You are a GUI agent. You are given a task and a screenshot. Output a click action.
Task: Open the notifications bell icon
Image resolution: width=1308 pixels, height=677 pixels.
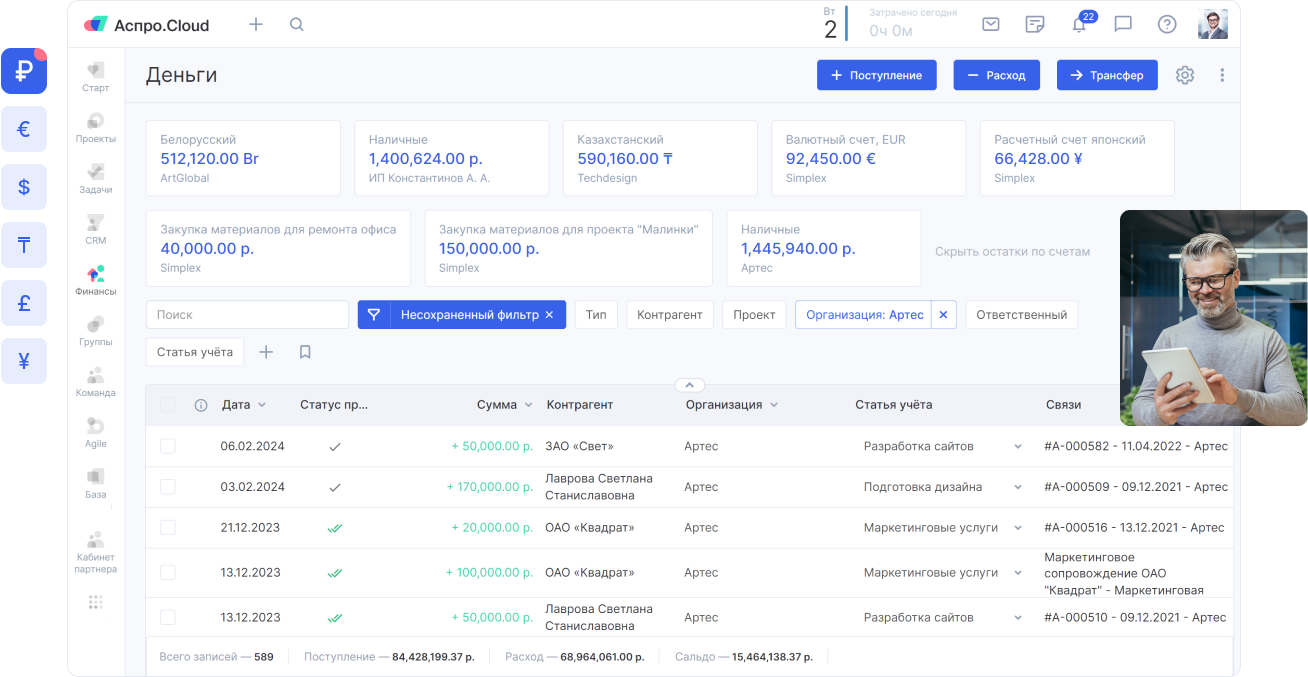click(x=1079, y=25)
